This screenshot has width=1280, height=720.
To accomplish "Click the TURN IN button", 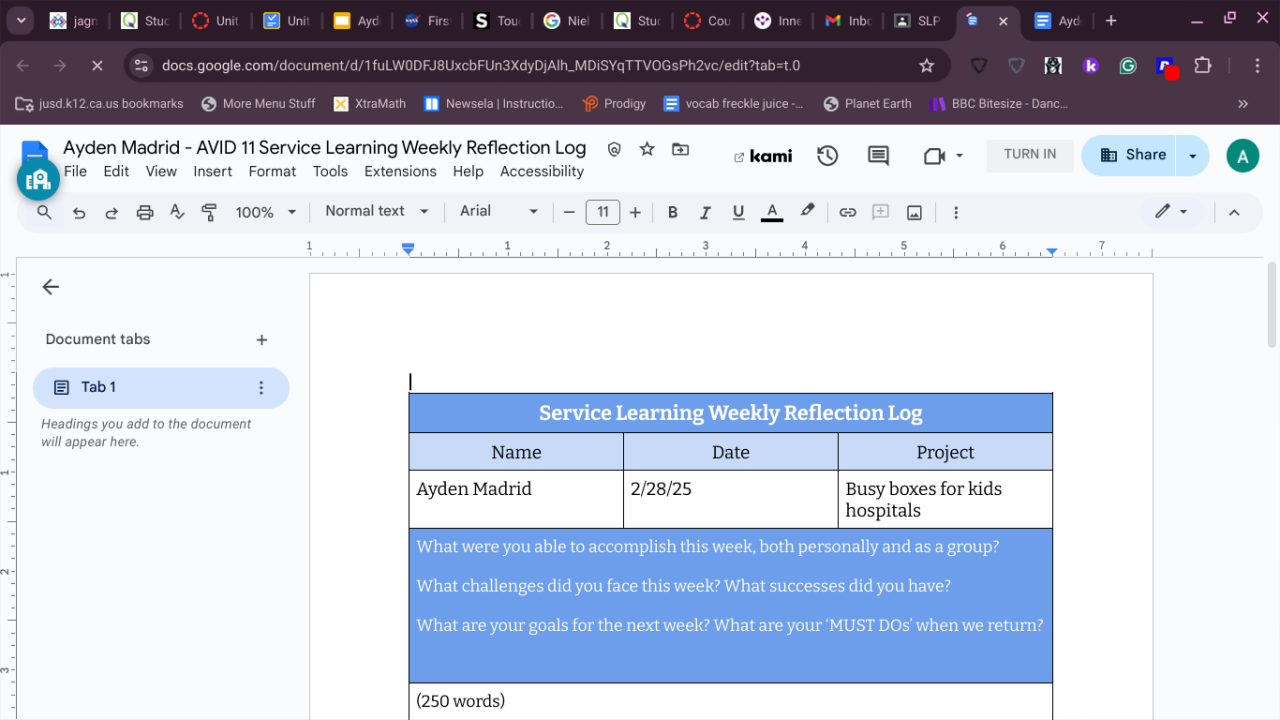I will pos(1030,154).
